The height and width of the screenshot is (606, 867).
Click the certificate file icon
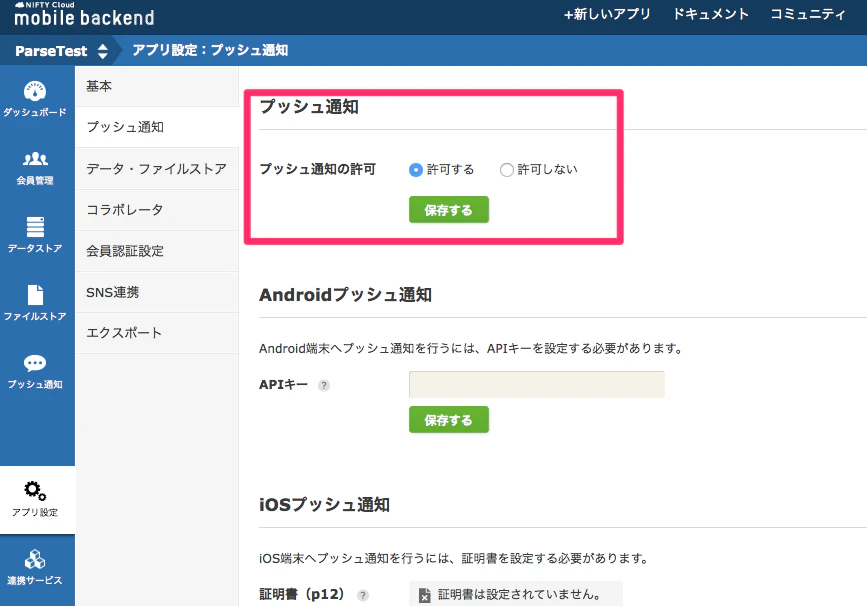coord(424,595)
